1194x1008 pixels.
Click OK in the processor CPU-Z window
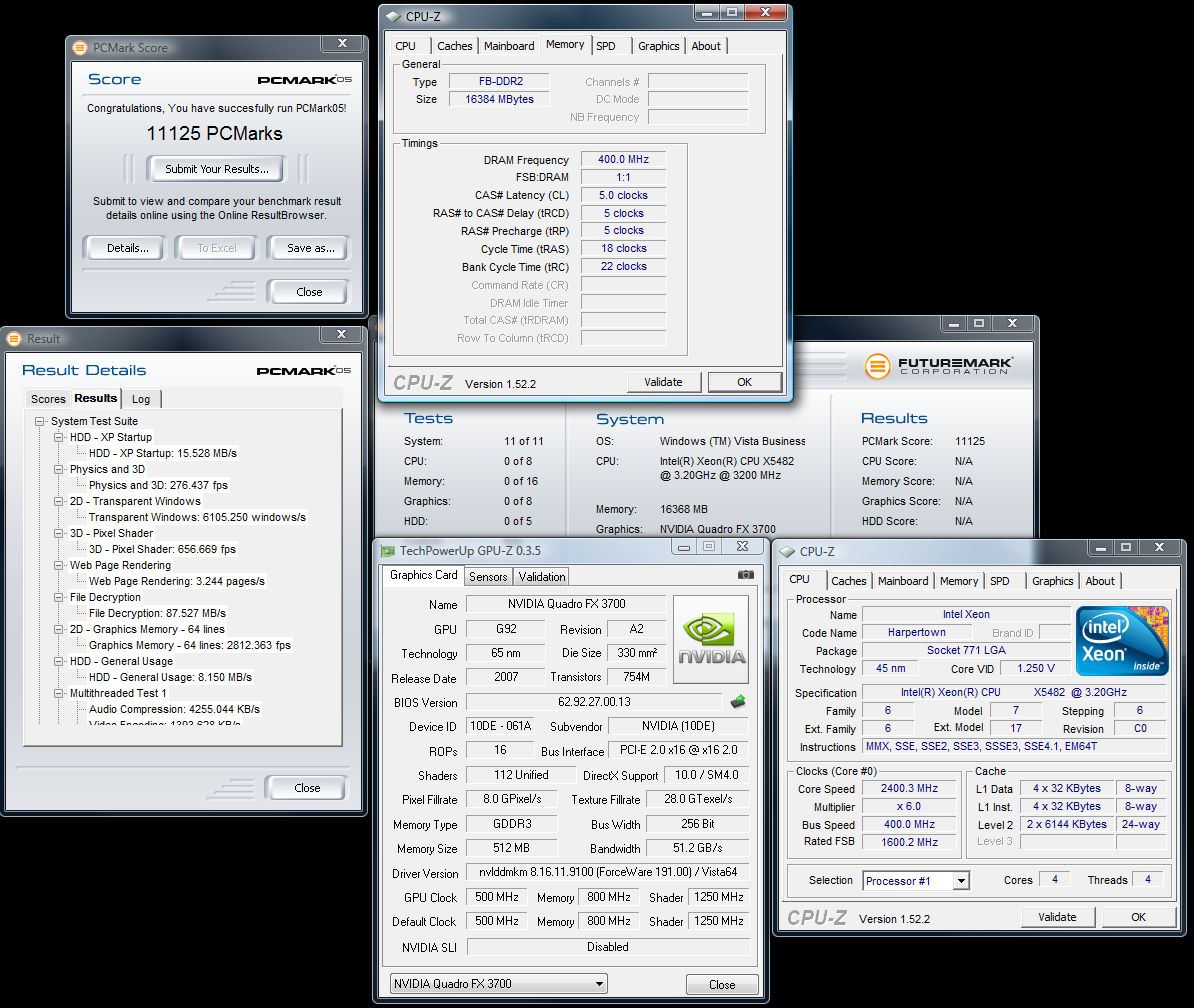pos(1138,917)
